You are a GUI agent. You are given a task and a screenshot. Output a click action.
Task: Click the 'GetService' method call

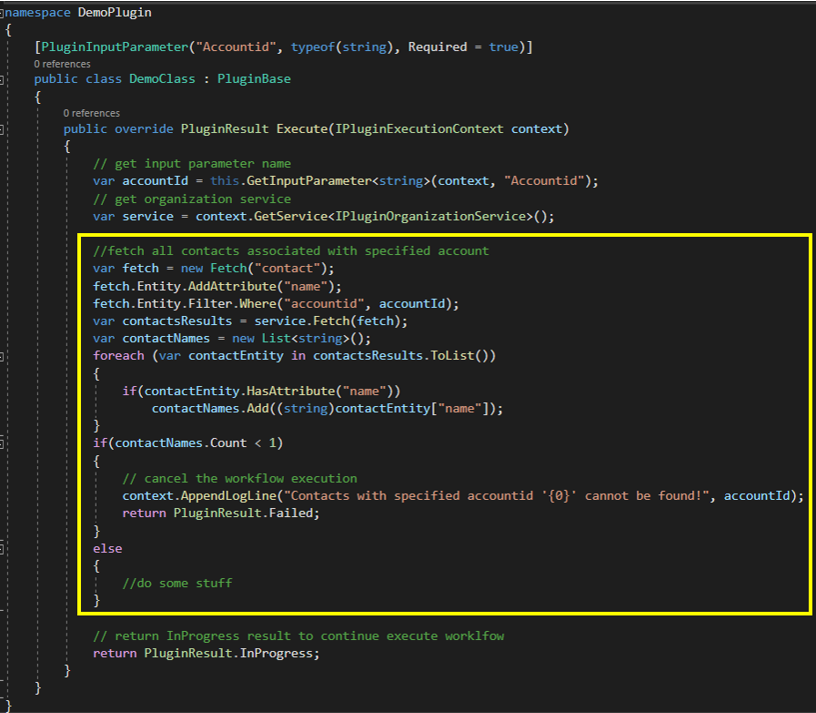(x=291, y=217)
